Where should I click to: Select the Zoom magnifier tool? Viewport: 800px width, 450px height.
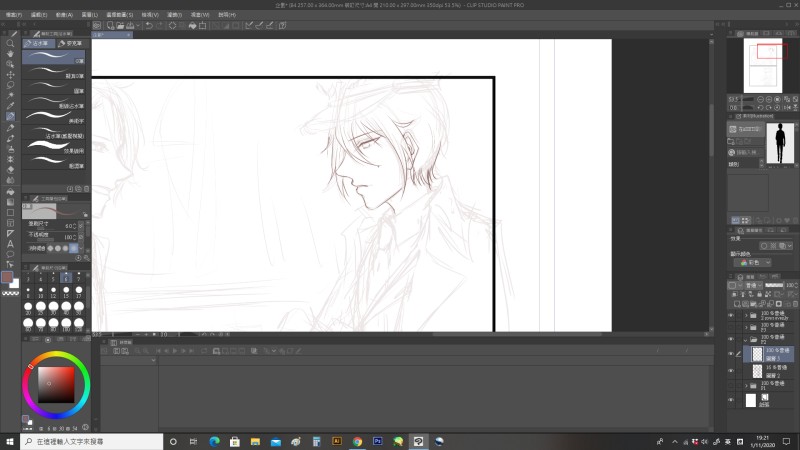point(10,43)
